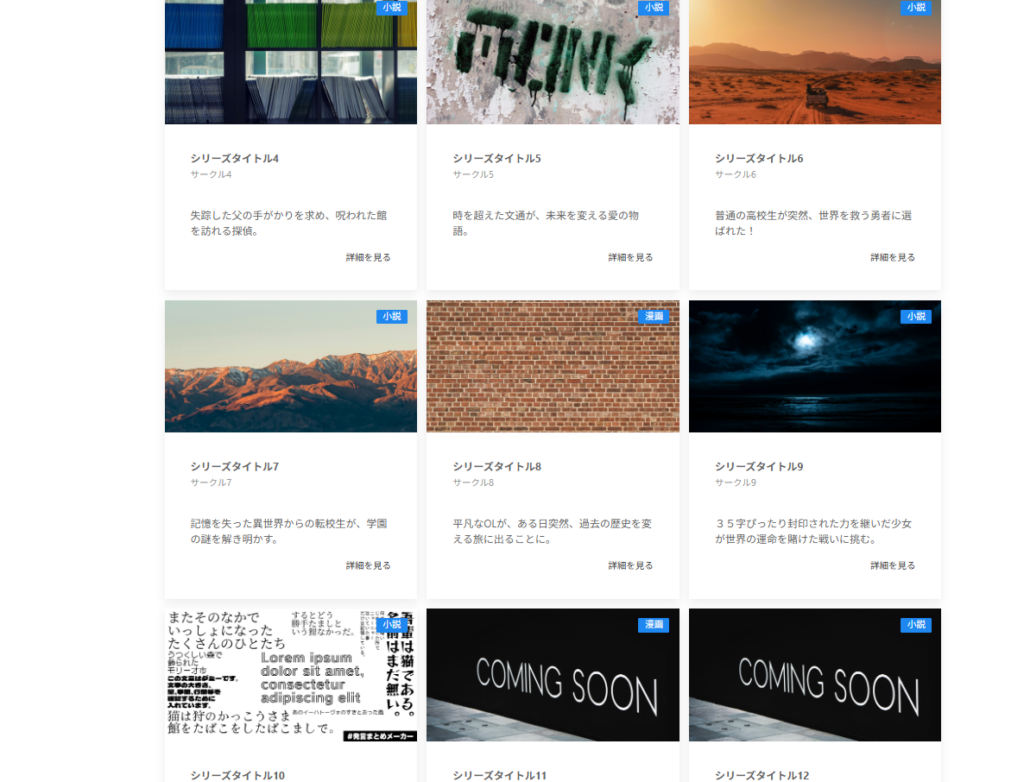Click 詳細を見る on the シリーズタイトル8 card
Image resolution: width=1024 pixels, height=782 pixels.
630,565
